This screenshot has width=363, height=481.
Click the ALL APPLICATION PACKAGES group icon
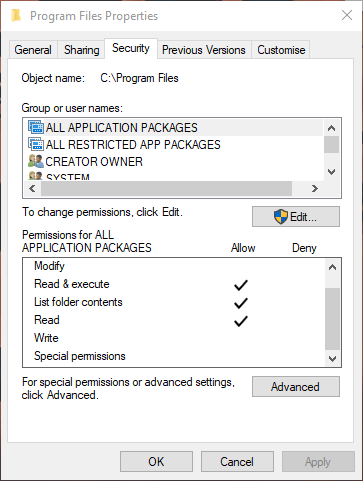(x=36, y=127)
